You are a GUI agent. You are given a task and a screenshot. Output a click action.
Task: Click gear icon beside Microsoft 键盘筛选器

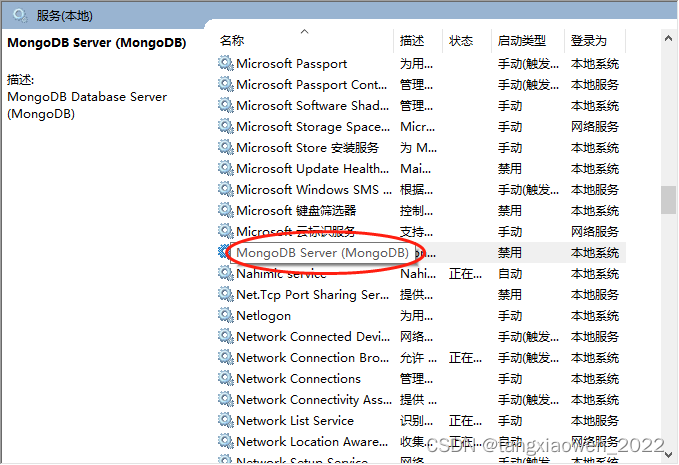coord(226,210)
